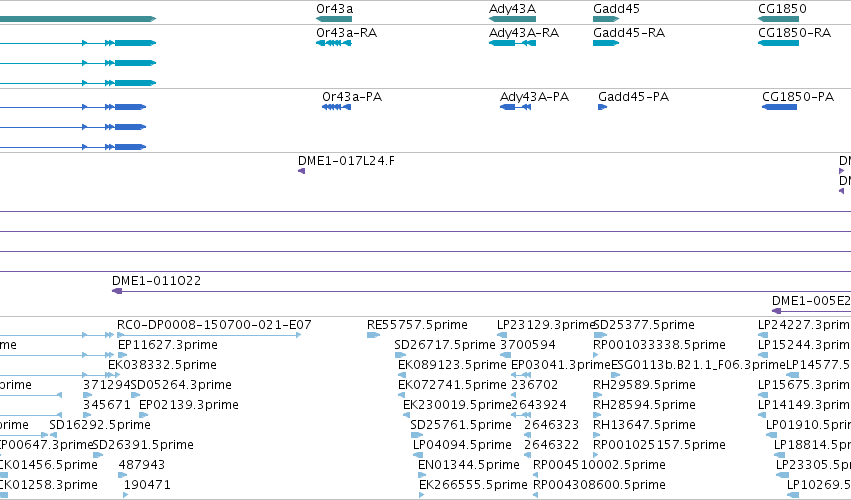Select the Ady43A gene label

[x=512, y=9]
